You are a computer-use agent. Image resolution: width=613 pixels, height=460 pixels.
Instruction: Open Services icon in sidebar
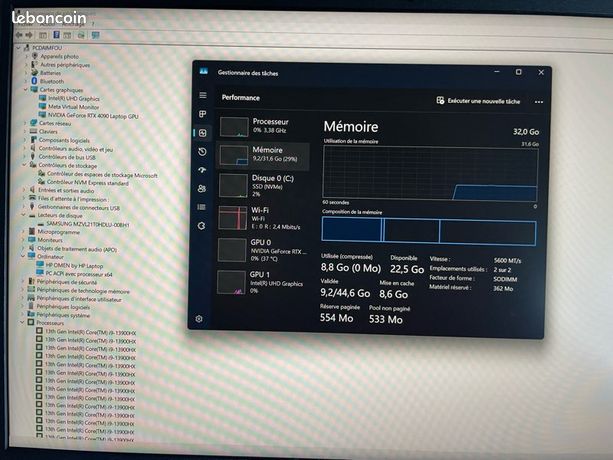pyautogui.click(x=201, y=226)
